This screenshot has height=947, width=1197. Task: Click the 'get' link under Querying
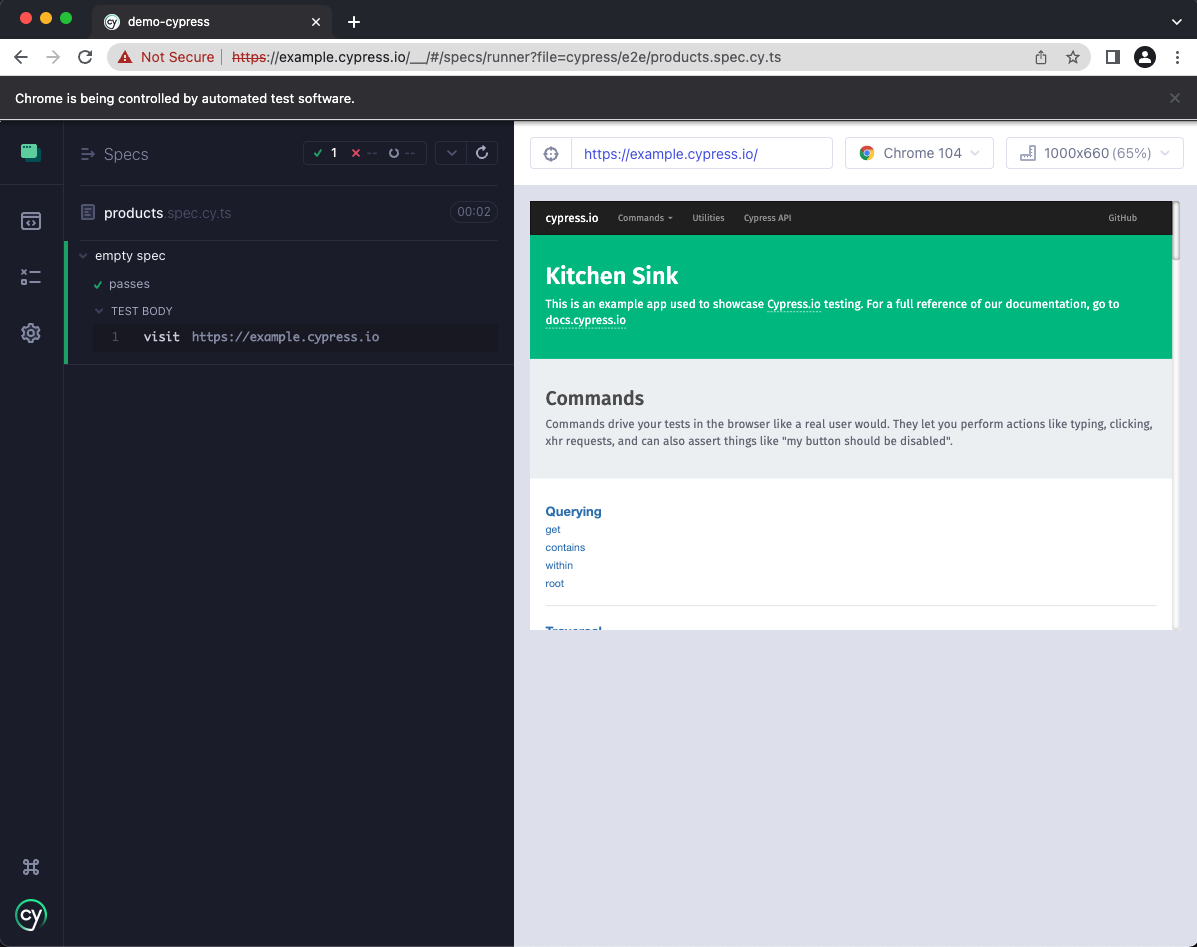(x=552, y=529)
